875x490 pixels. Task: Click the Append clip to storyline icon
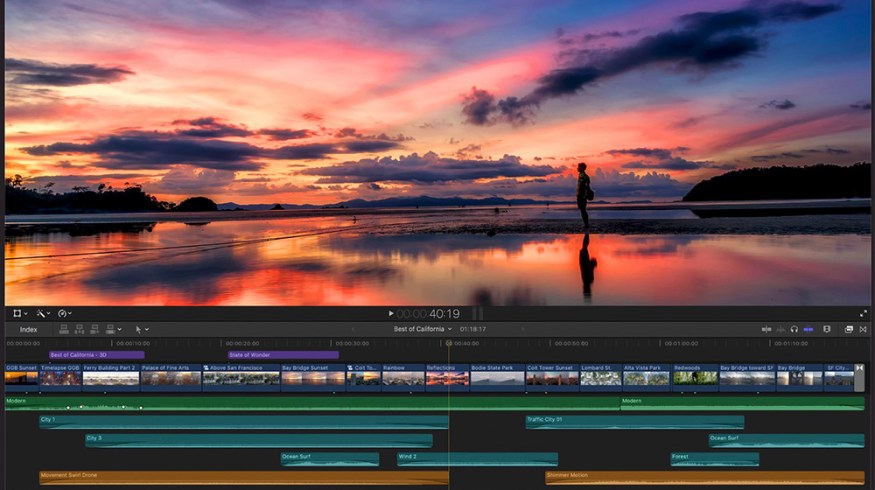94,328
